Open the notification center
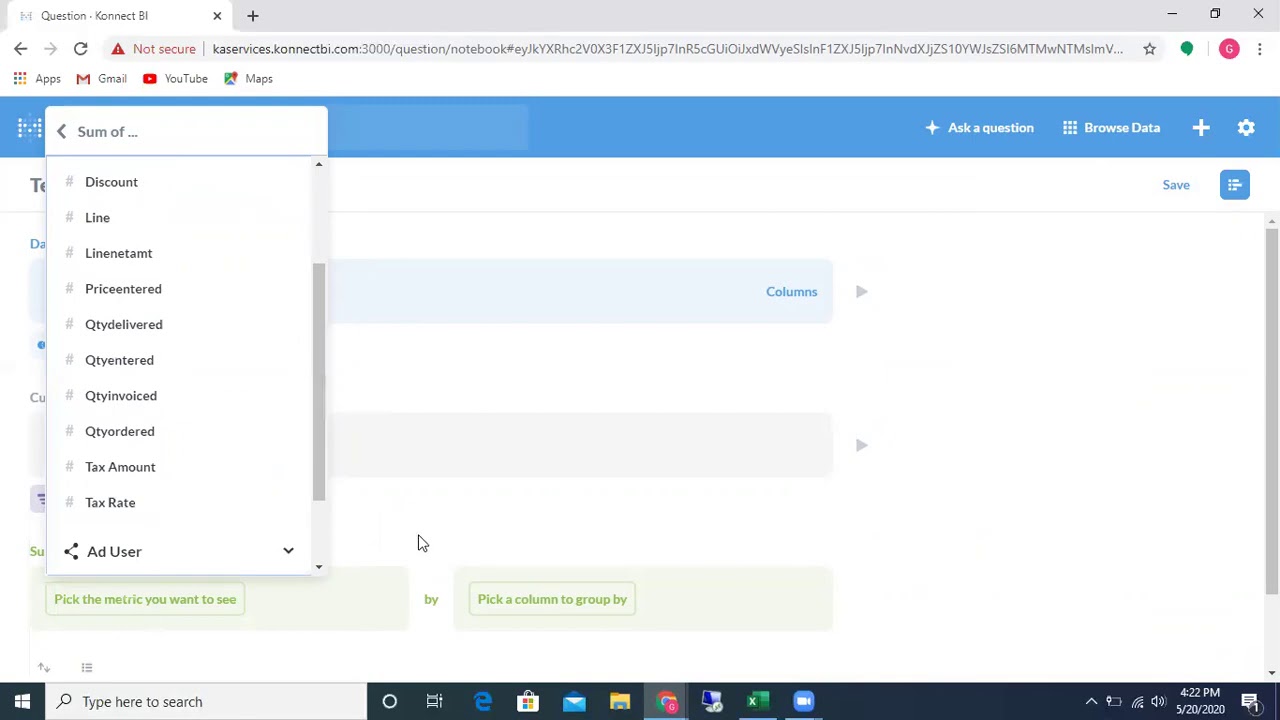The width and height of the screenshot is (1280, 720). 1250,702
